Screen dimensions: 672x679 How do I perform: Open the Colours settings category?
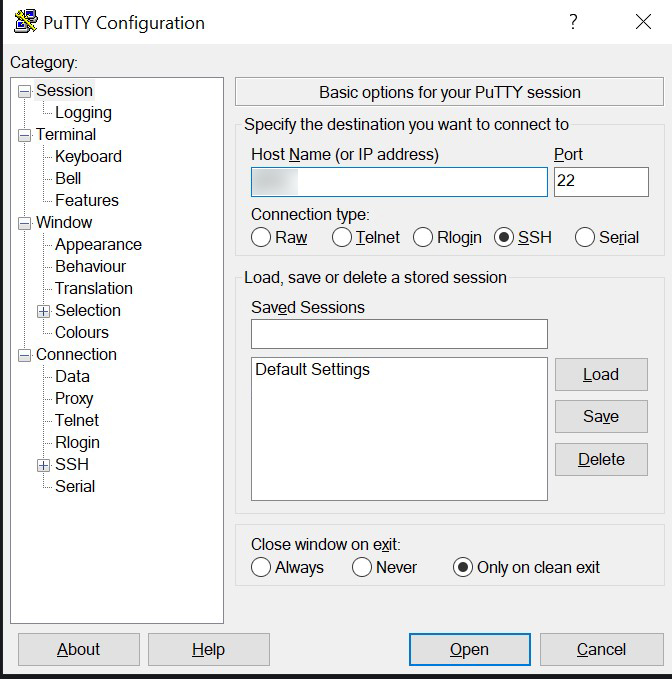click(82, 333)
